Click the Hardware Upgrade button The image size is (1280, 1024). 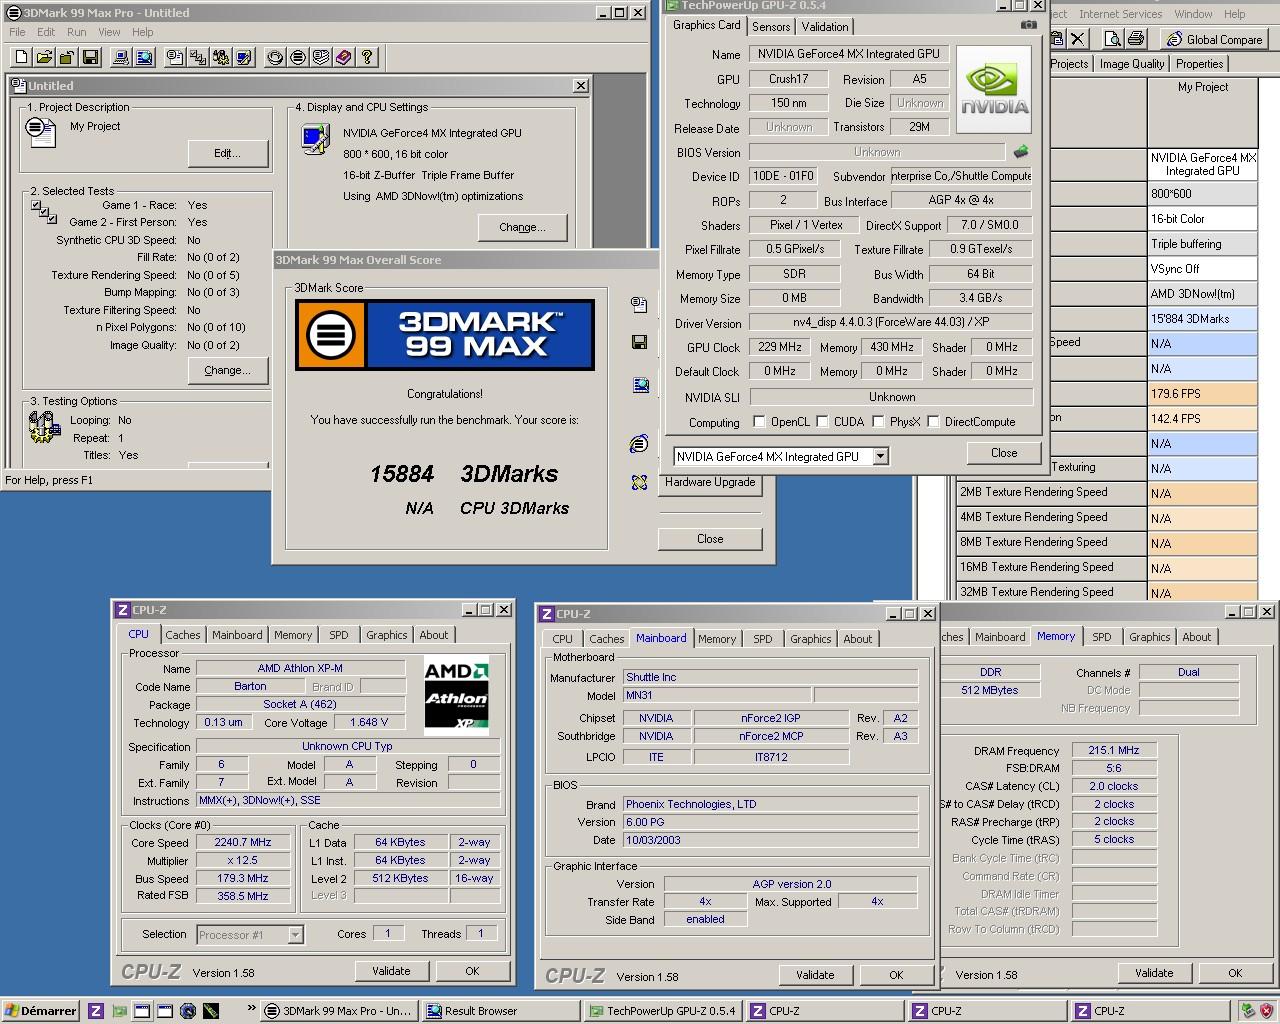click(x=710, y=482)
